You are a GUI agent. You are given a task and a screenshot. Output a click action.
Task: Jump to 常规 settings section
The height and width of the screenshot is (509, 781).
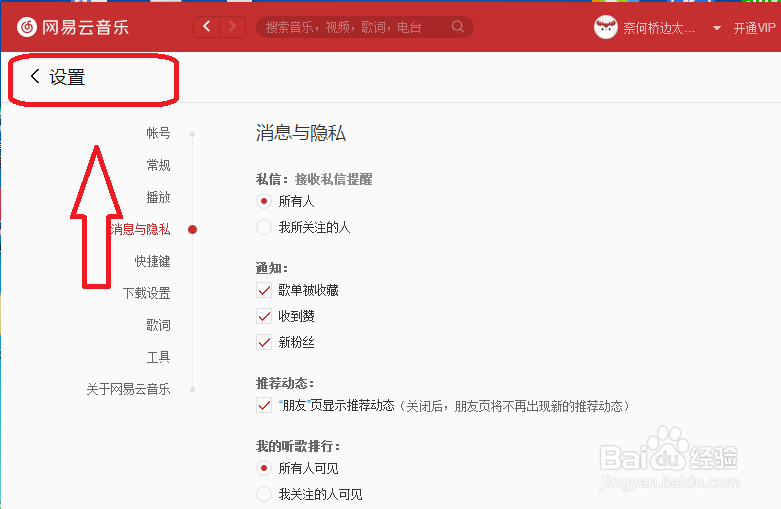[x=158, y=165]
